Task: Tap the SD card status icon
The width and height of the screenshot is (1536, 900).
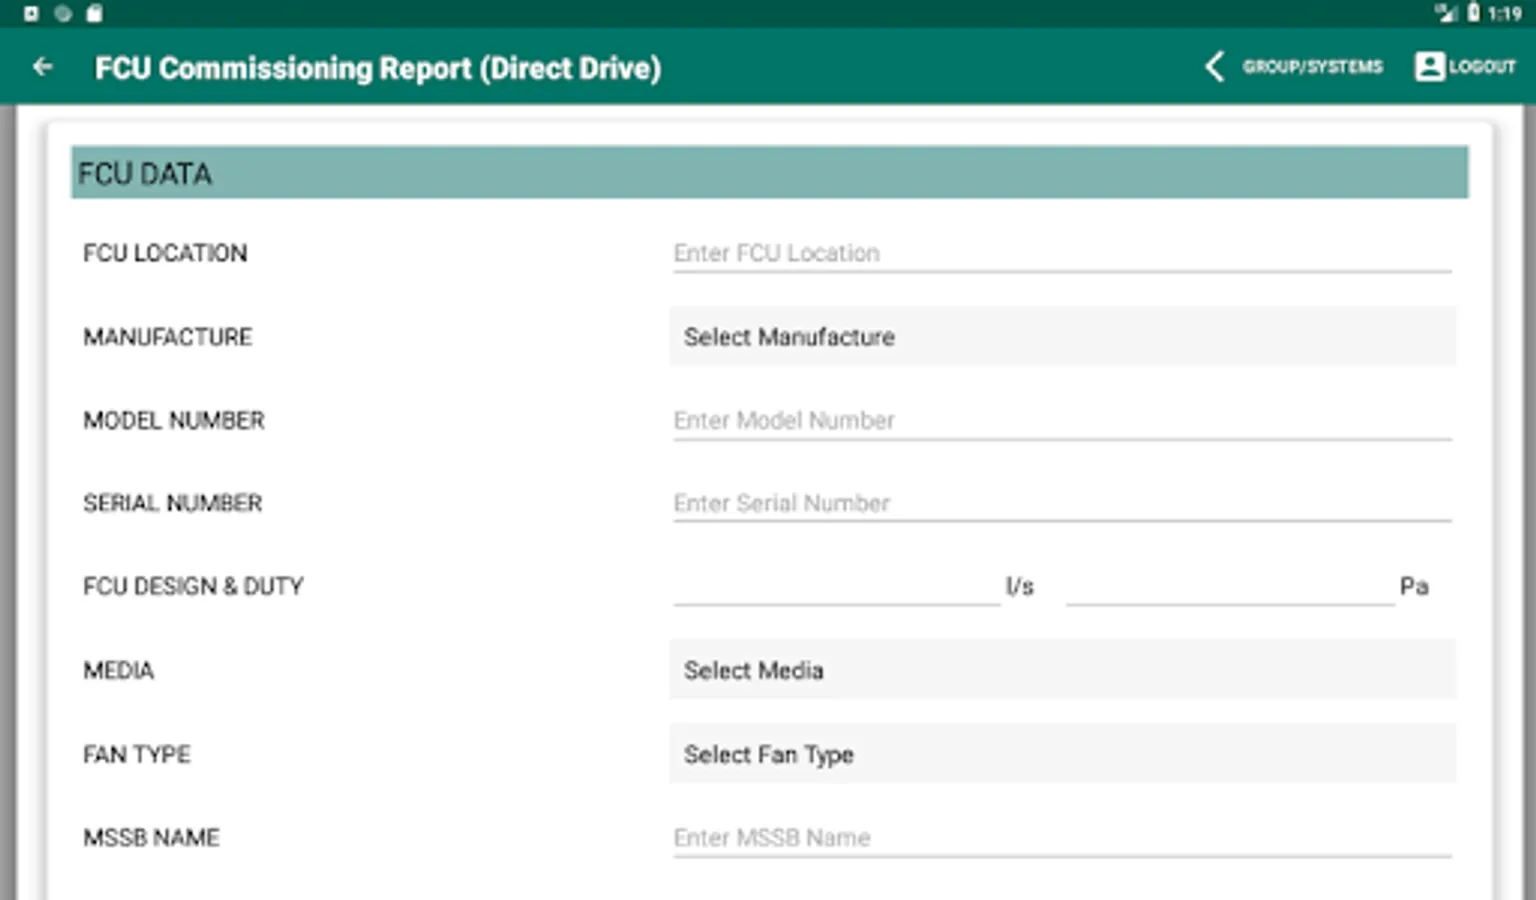Action: point(94,13)
